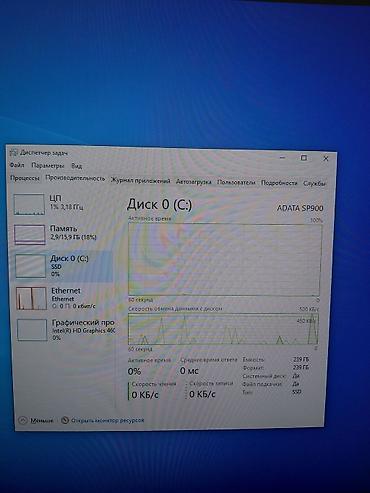The width and height of the screenshot is (370, 493).
Task: Click the Task Manager title bar icon
Action: coord(14,153)
